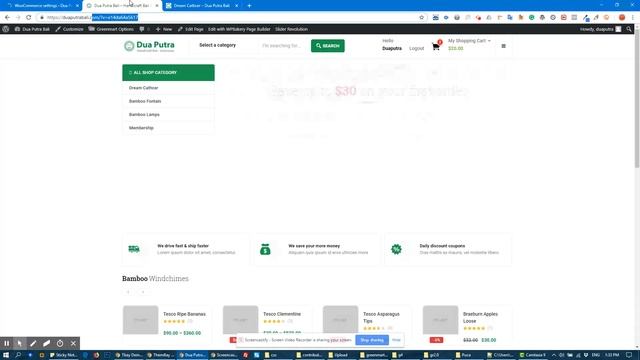
Task: Click the Dua Putra site logo
Action: click(149, 46)
